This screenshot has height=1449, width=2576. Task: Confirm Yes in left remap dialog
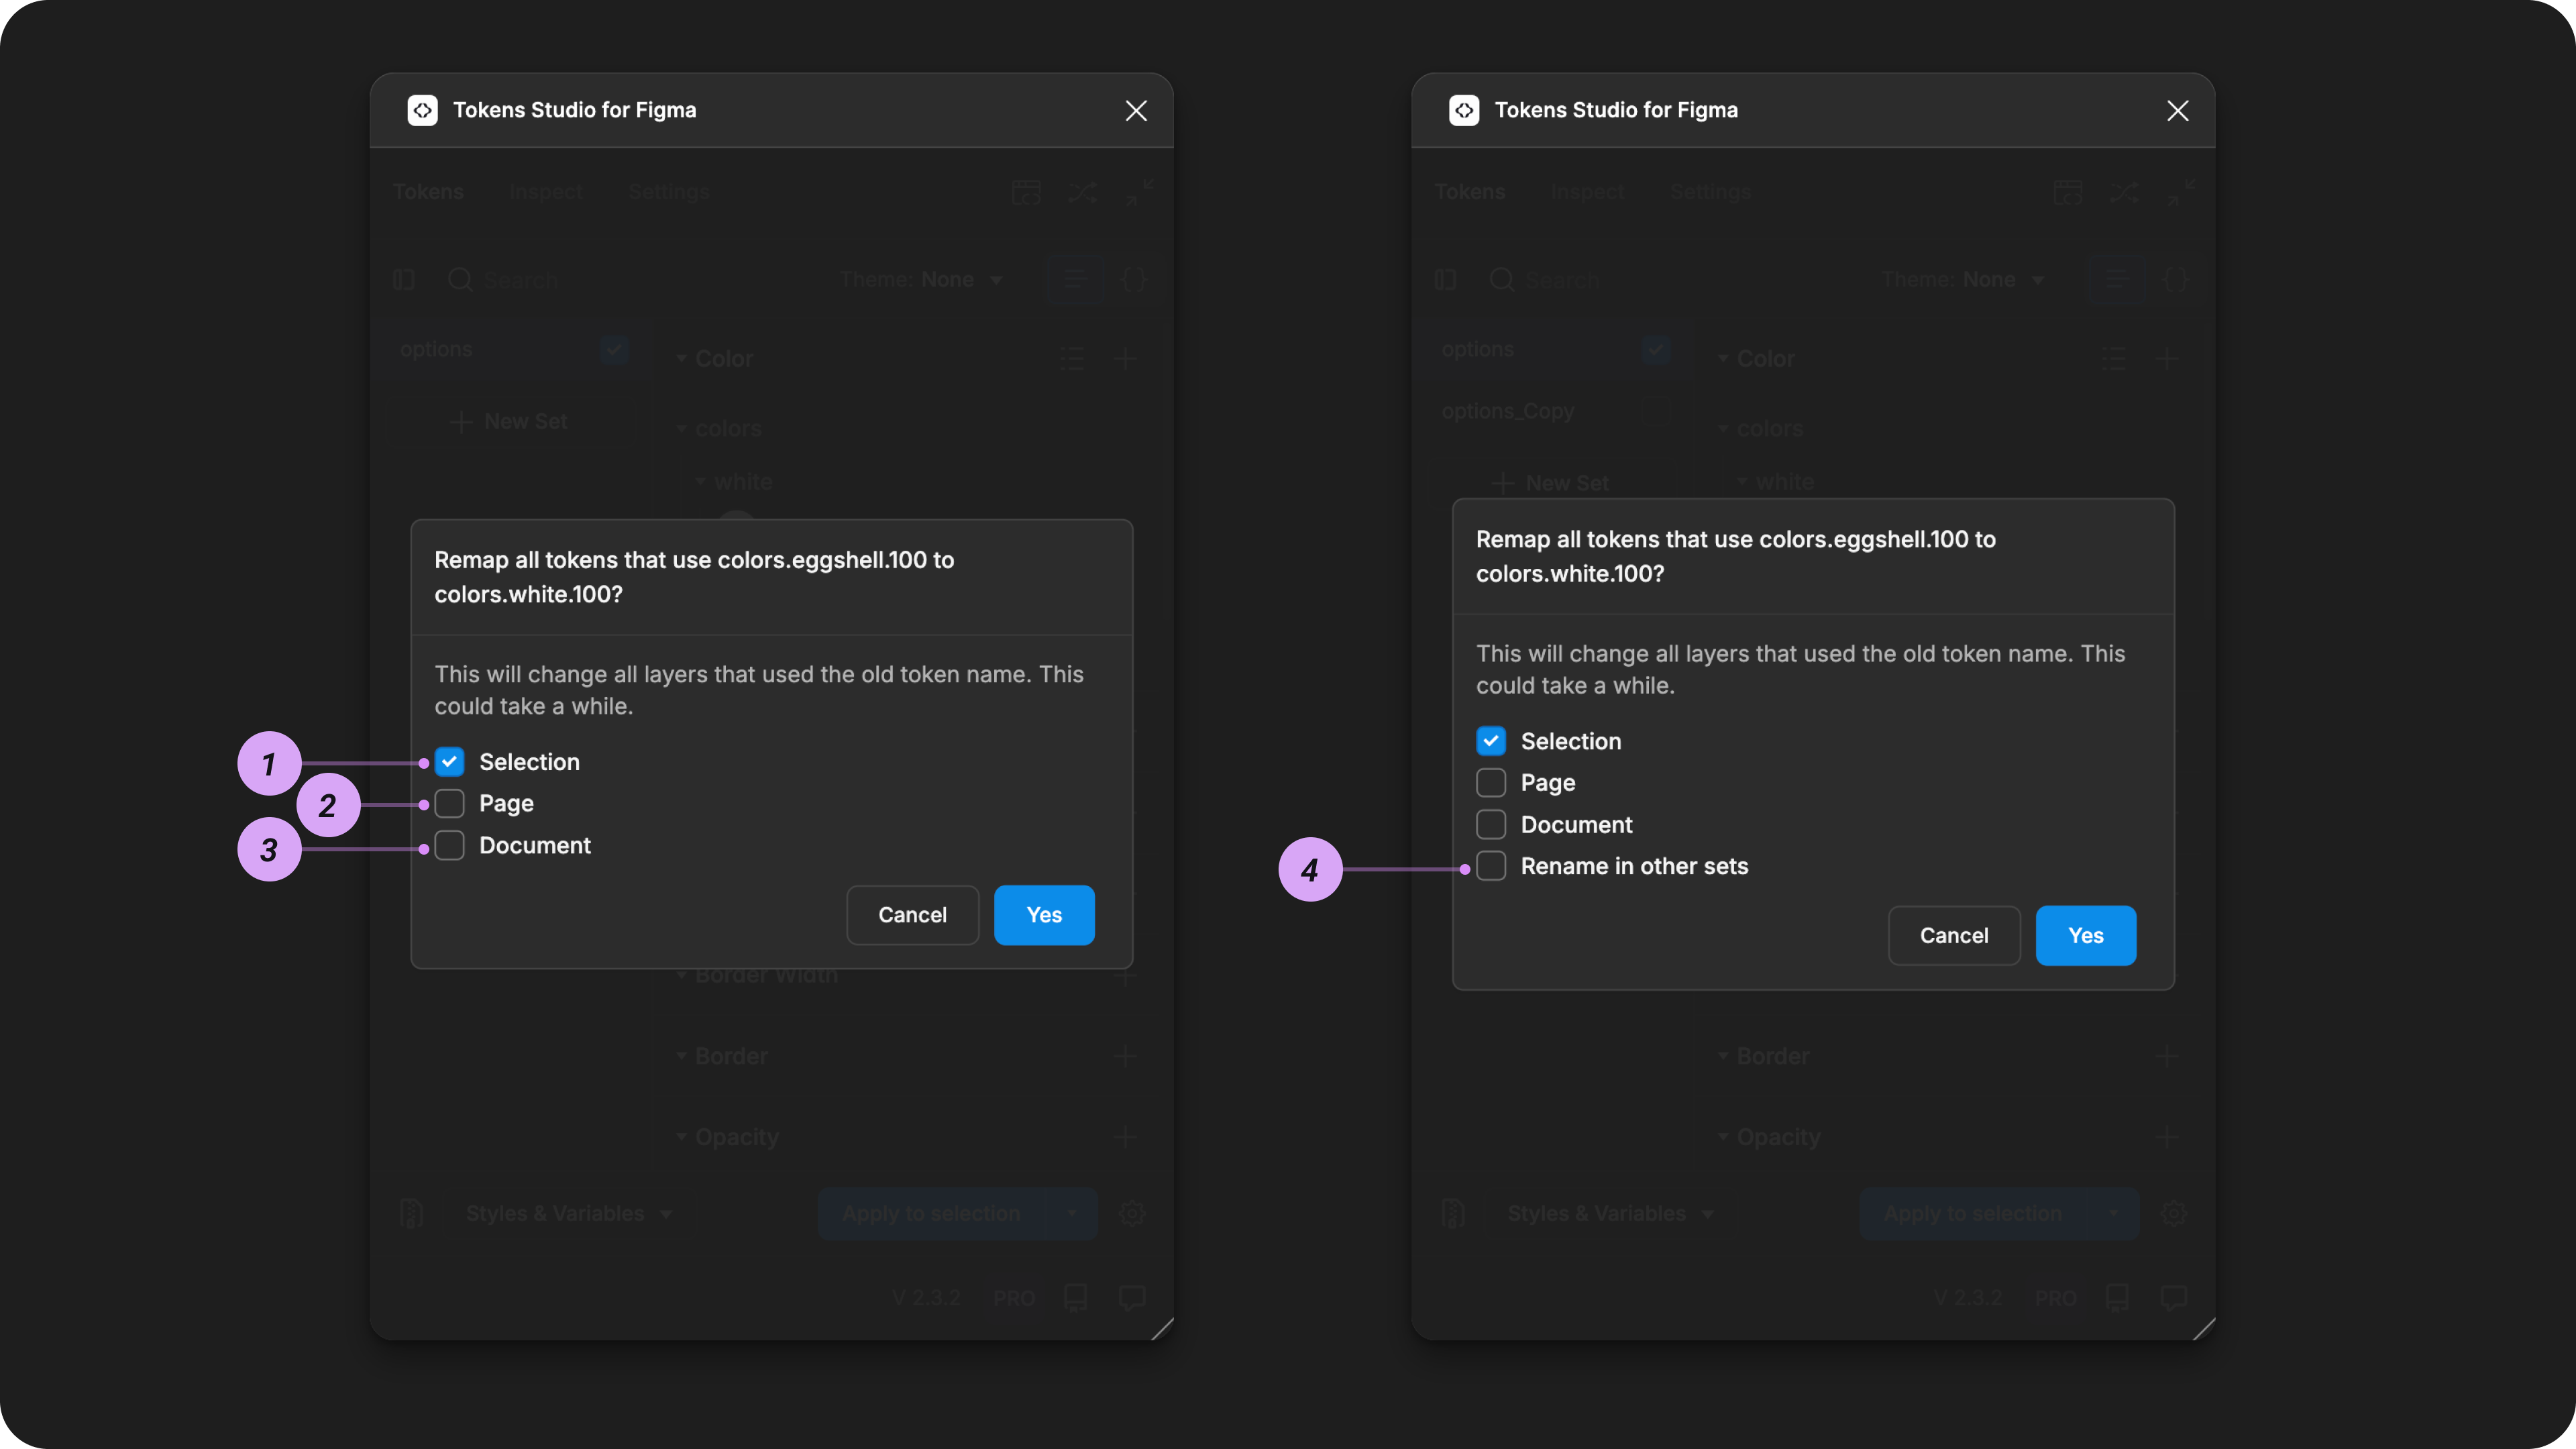click(x=1044, y=915)
